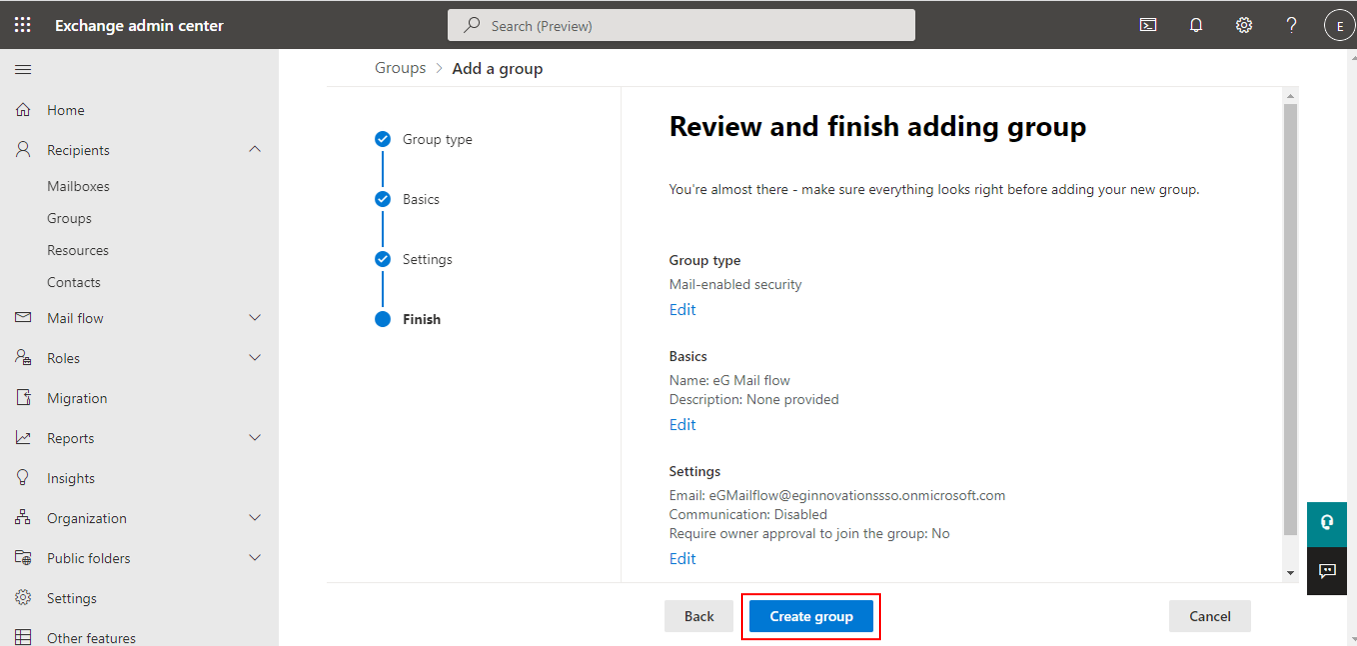This screenshot has height=646, width=1357.
Task: Click the Public folders icon
Action: [x=23, y=558]
